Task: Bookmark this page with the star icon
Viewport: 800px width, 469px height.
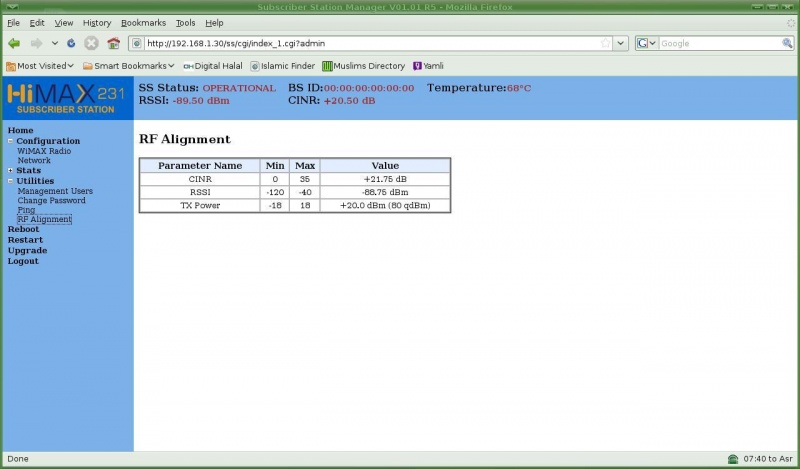Action: point(605,43)
